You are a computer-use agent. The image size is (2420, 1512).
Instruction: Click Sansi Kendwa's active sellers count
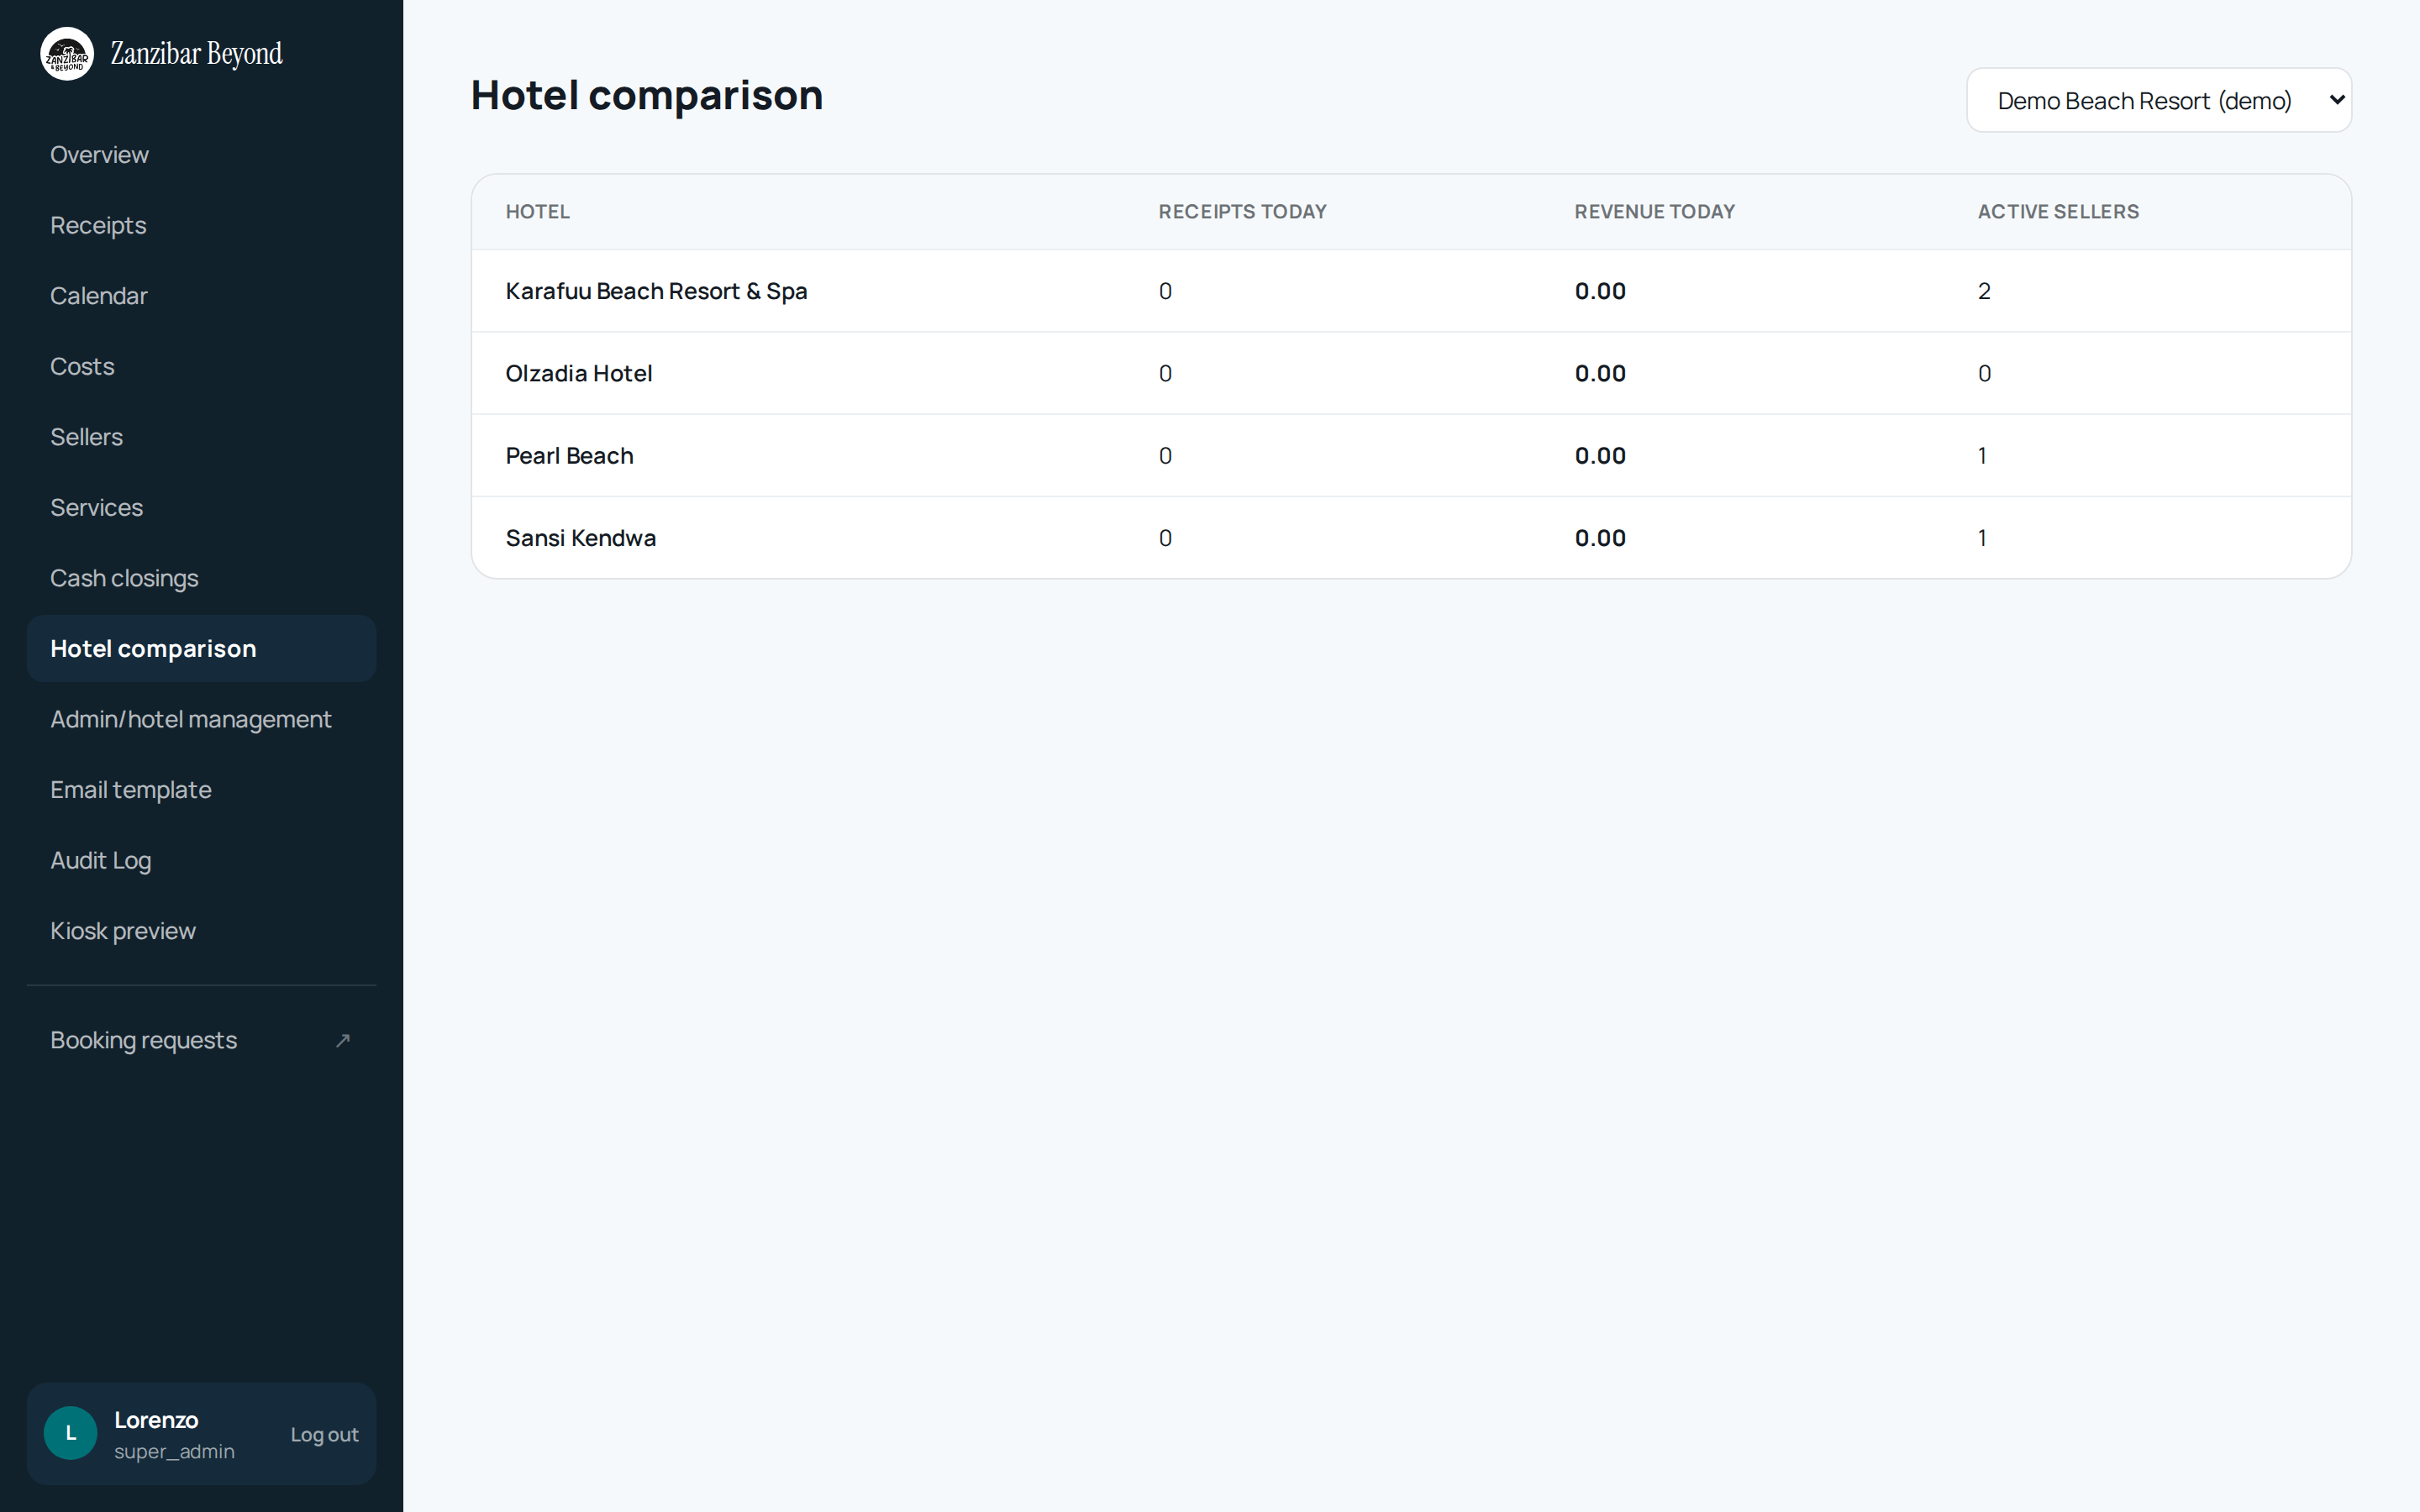point(1982,538)
